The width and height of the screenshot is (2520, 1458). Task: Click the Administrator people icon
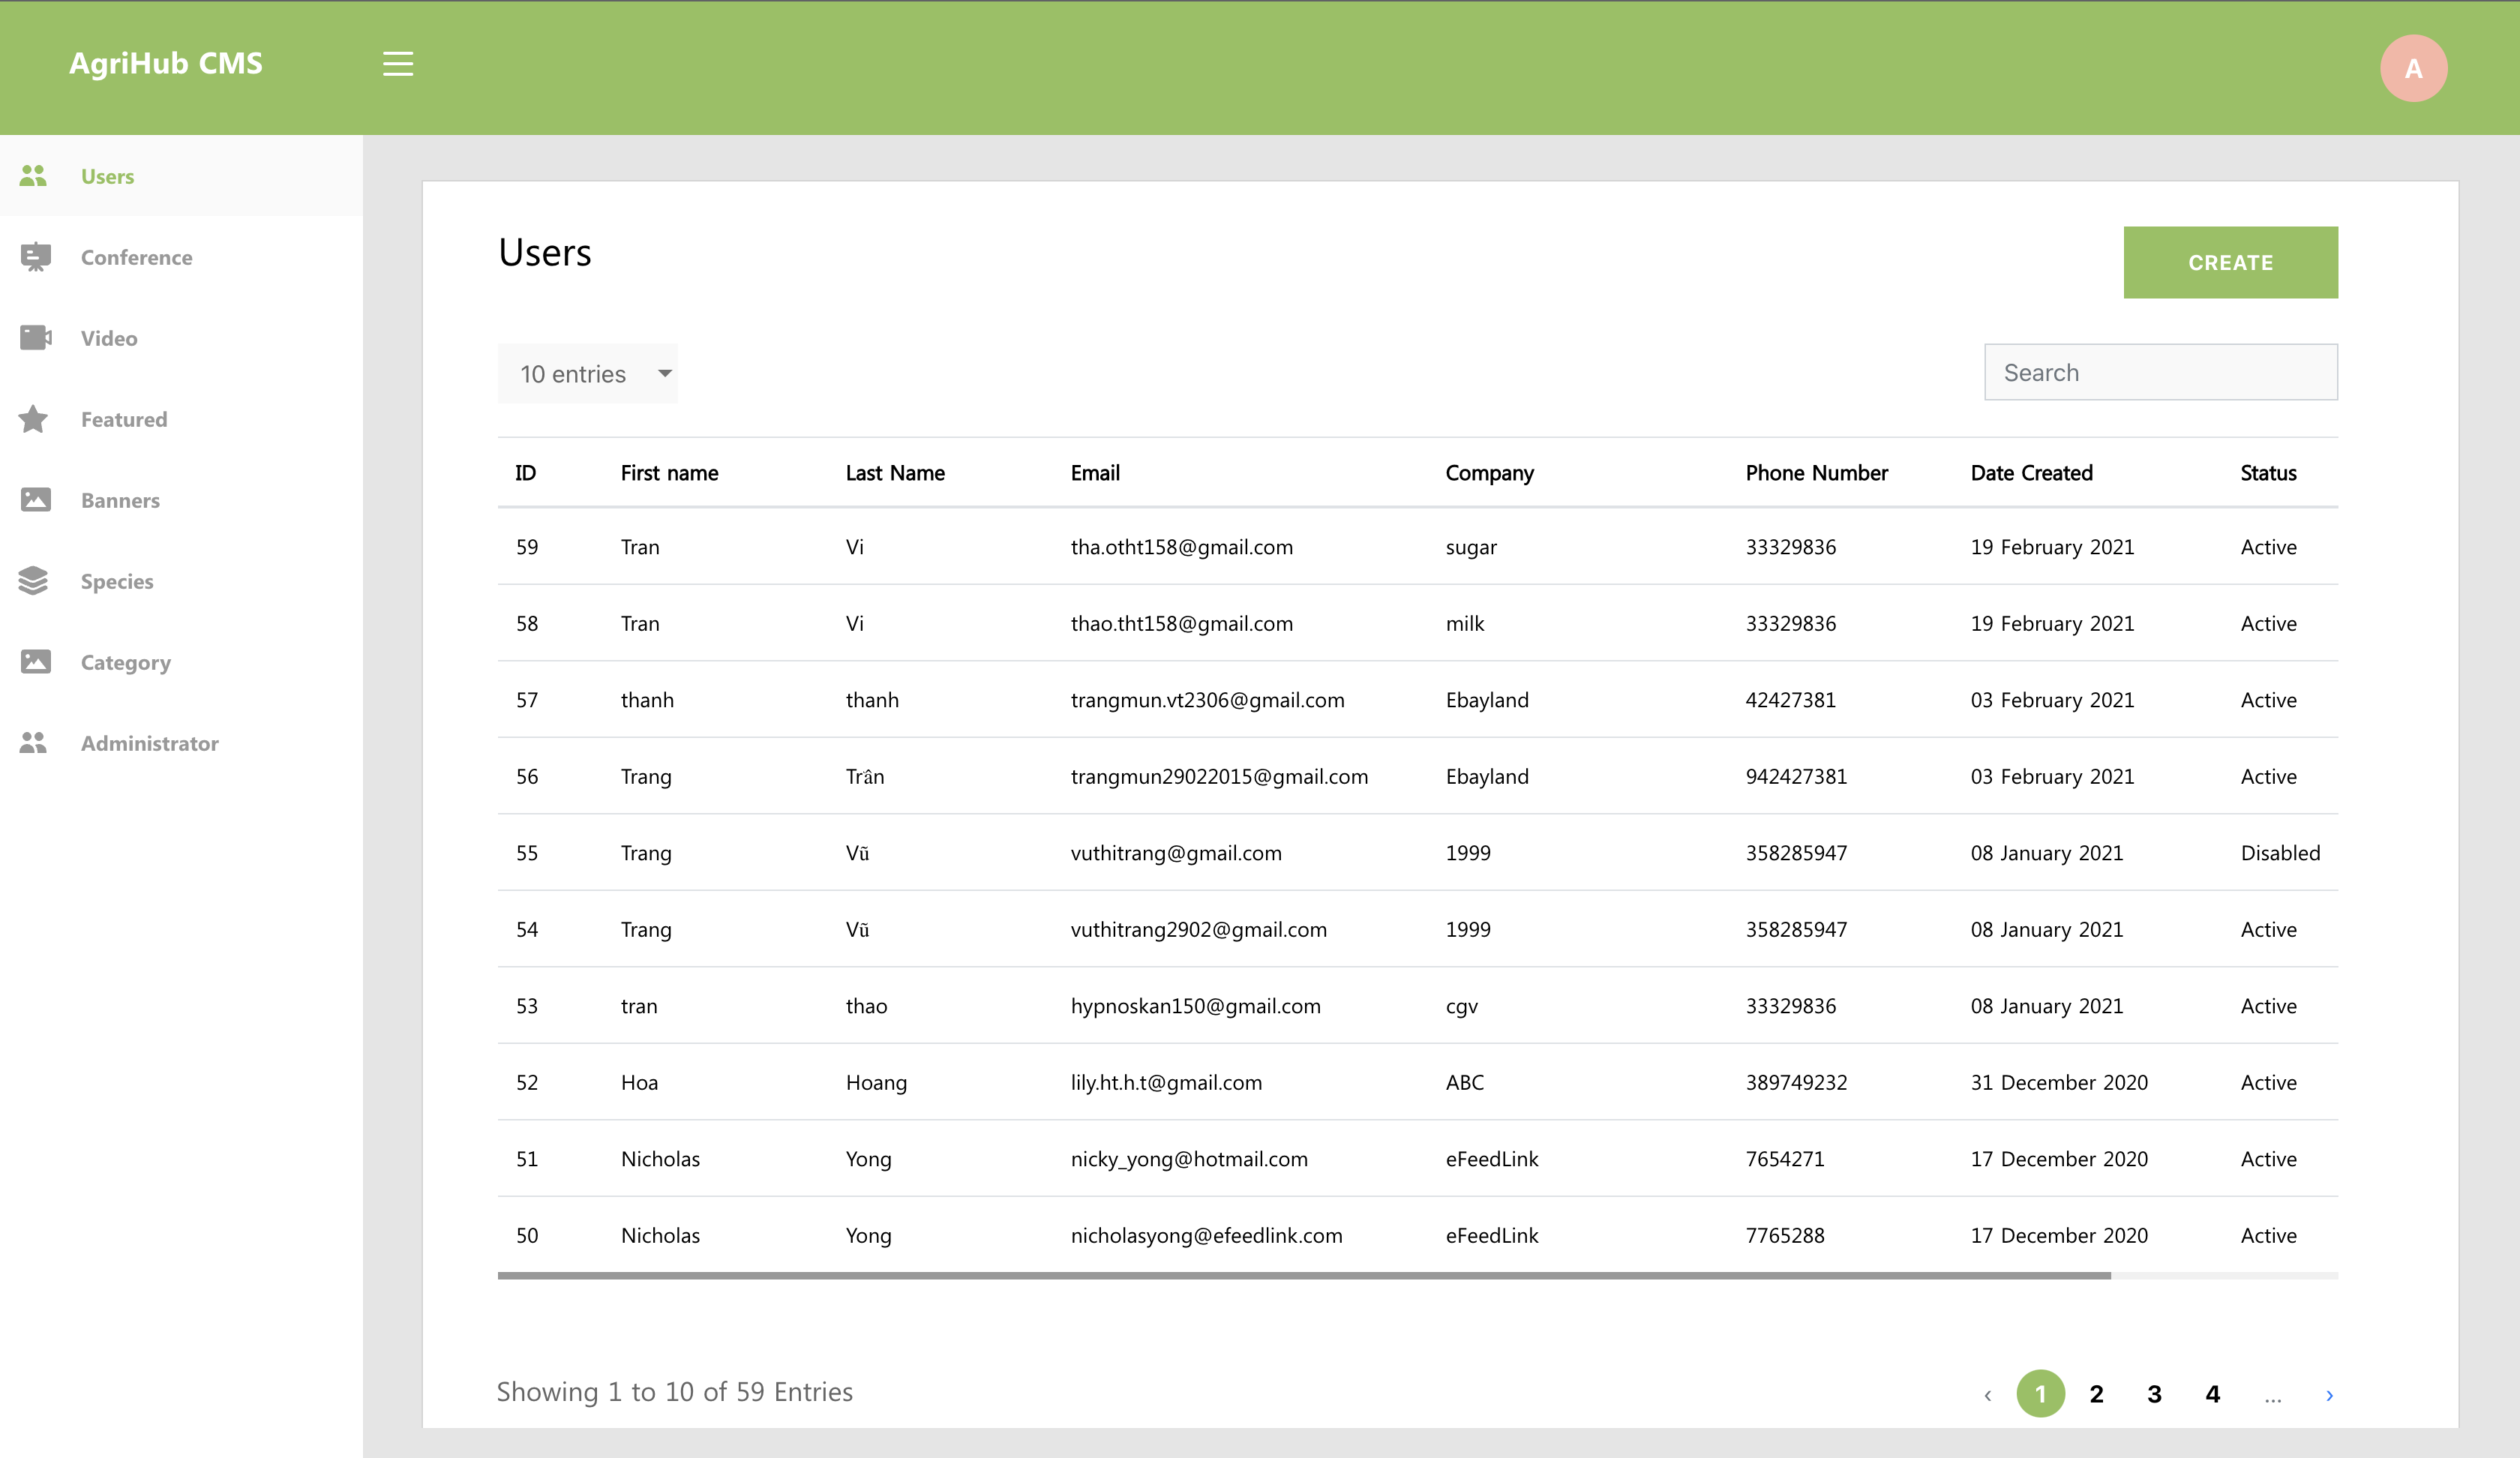pyautogui.click(x=33, y=743)
